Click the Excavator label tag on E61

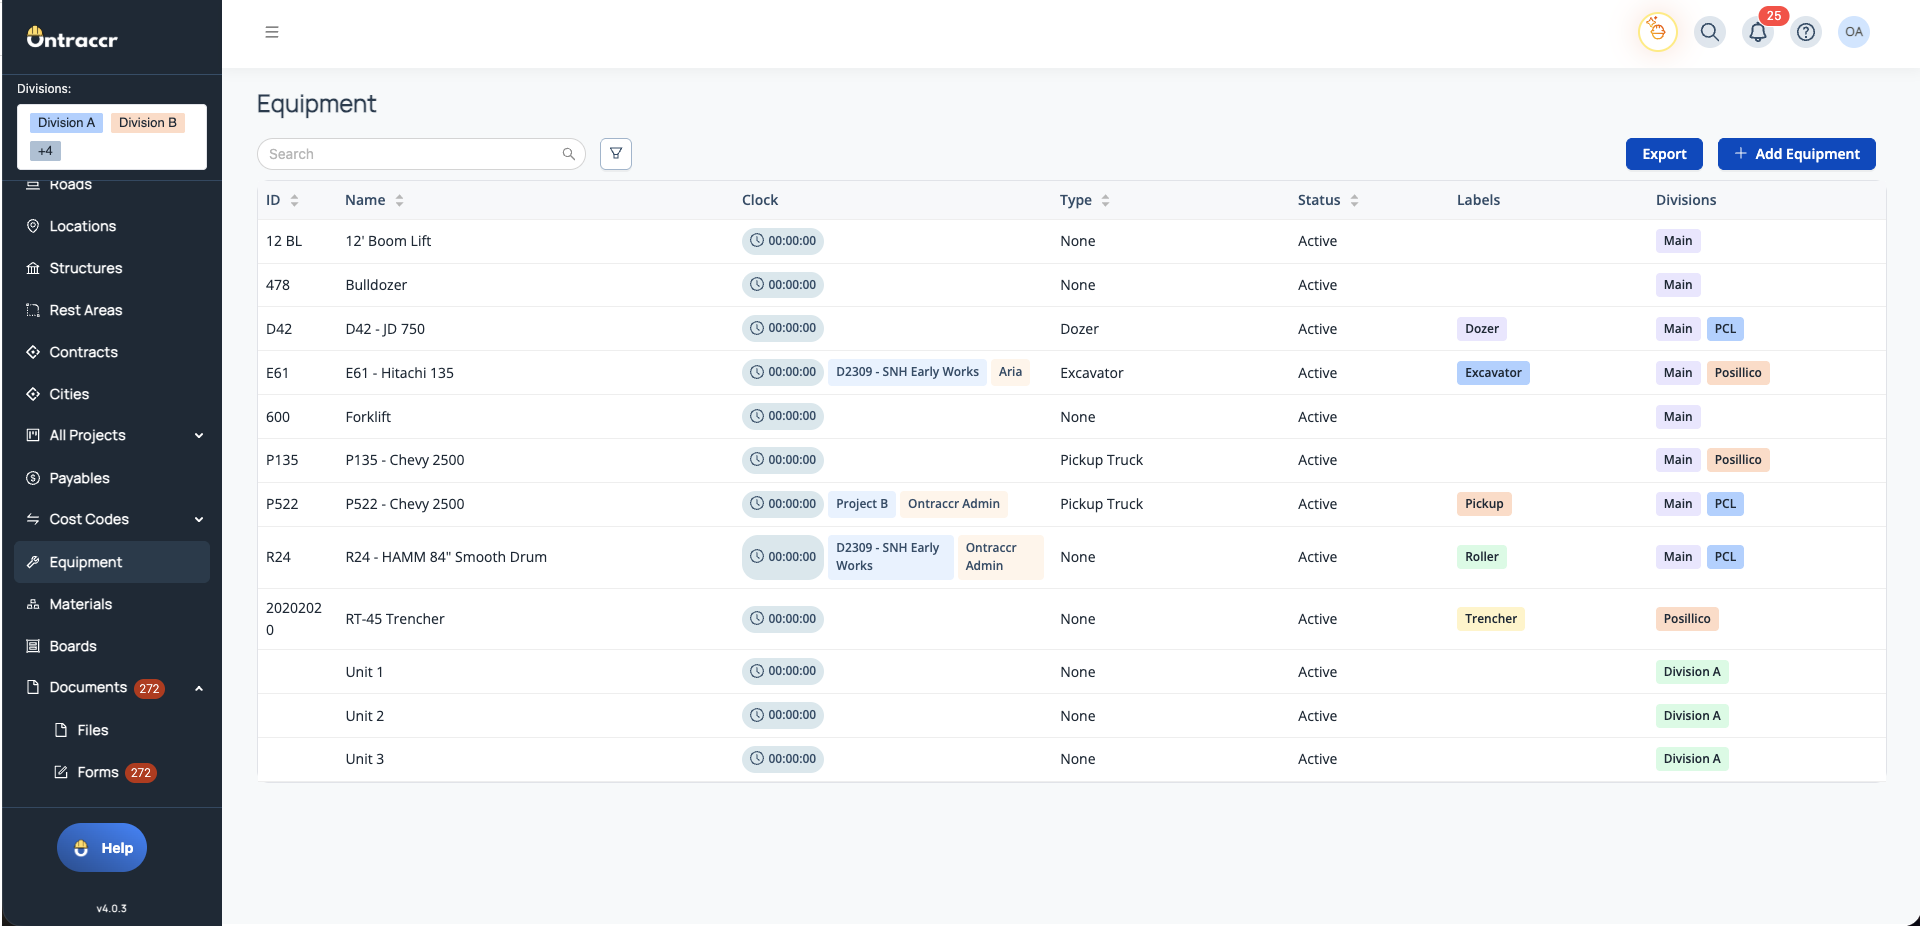pos(1493,373)
